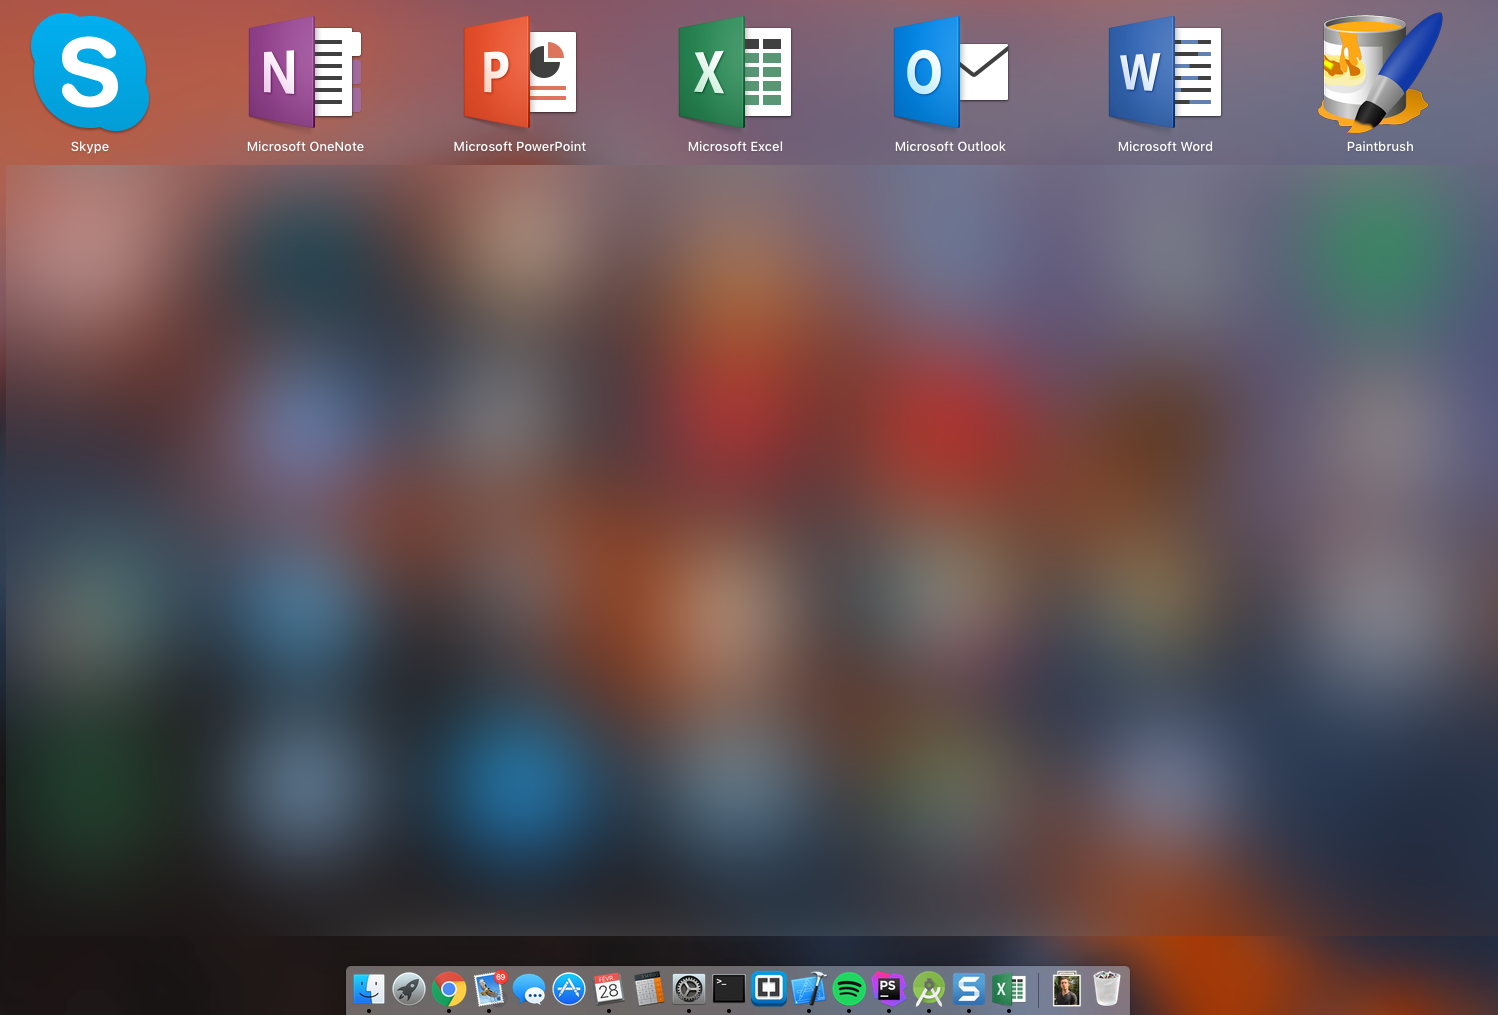Open Microsoft Excel in Launchpad
Image resolution: width=1498 pixels, height=1015 pixels.
(x=735, y=72)
